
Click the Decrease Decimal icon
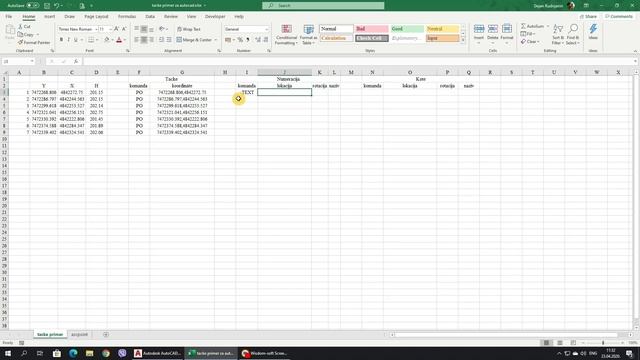[x=266, y=40]
